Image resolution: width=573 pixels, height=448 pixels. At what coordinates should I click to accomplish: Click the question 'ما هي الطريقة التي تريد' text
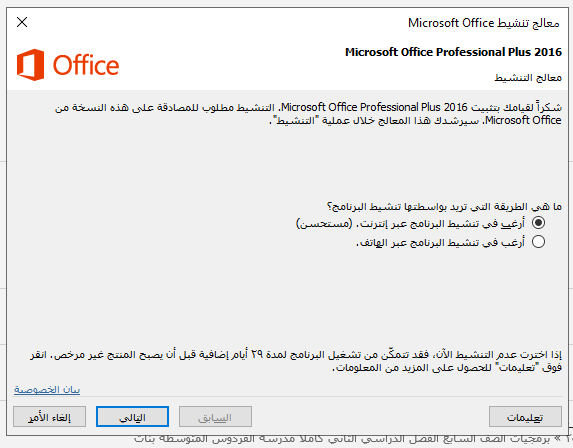(444, 206)
